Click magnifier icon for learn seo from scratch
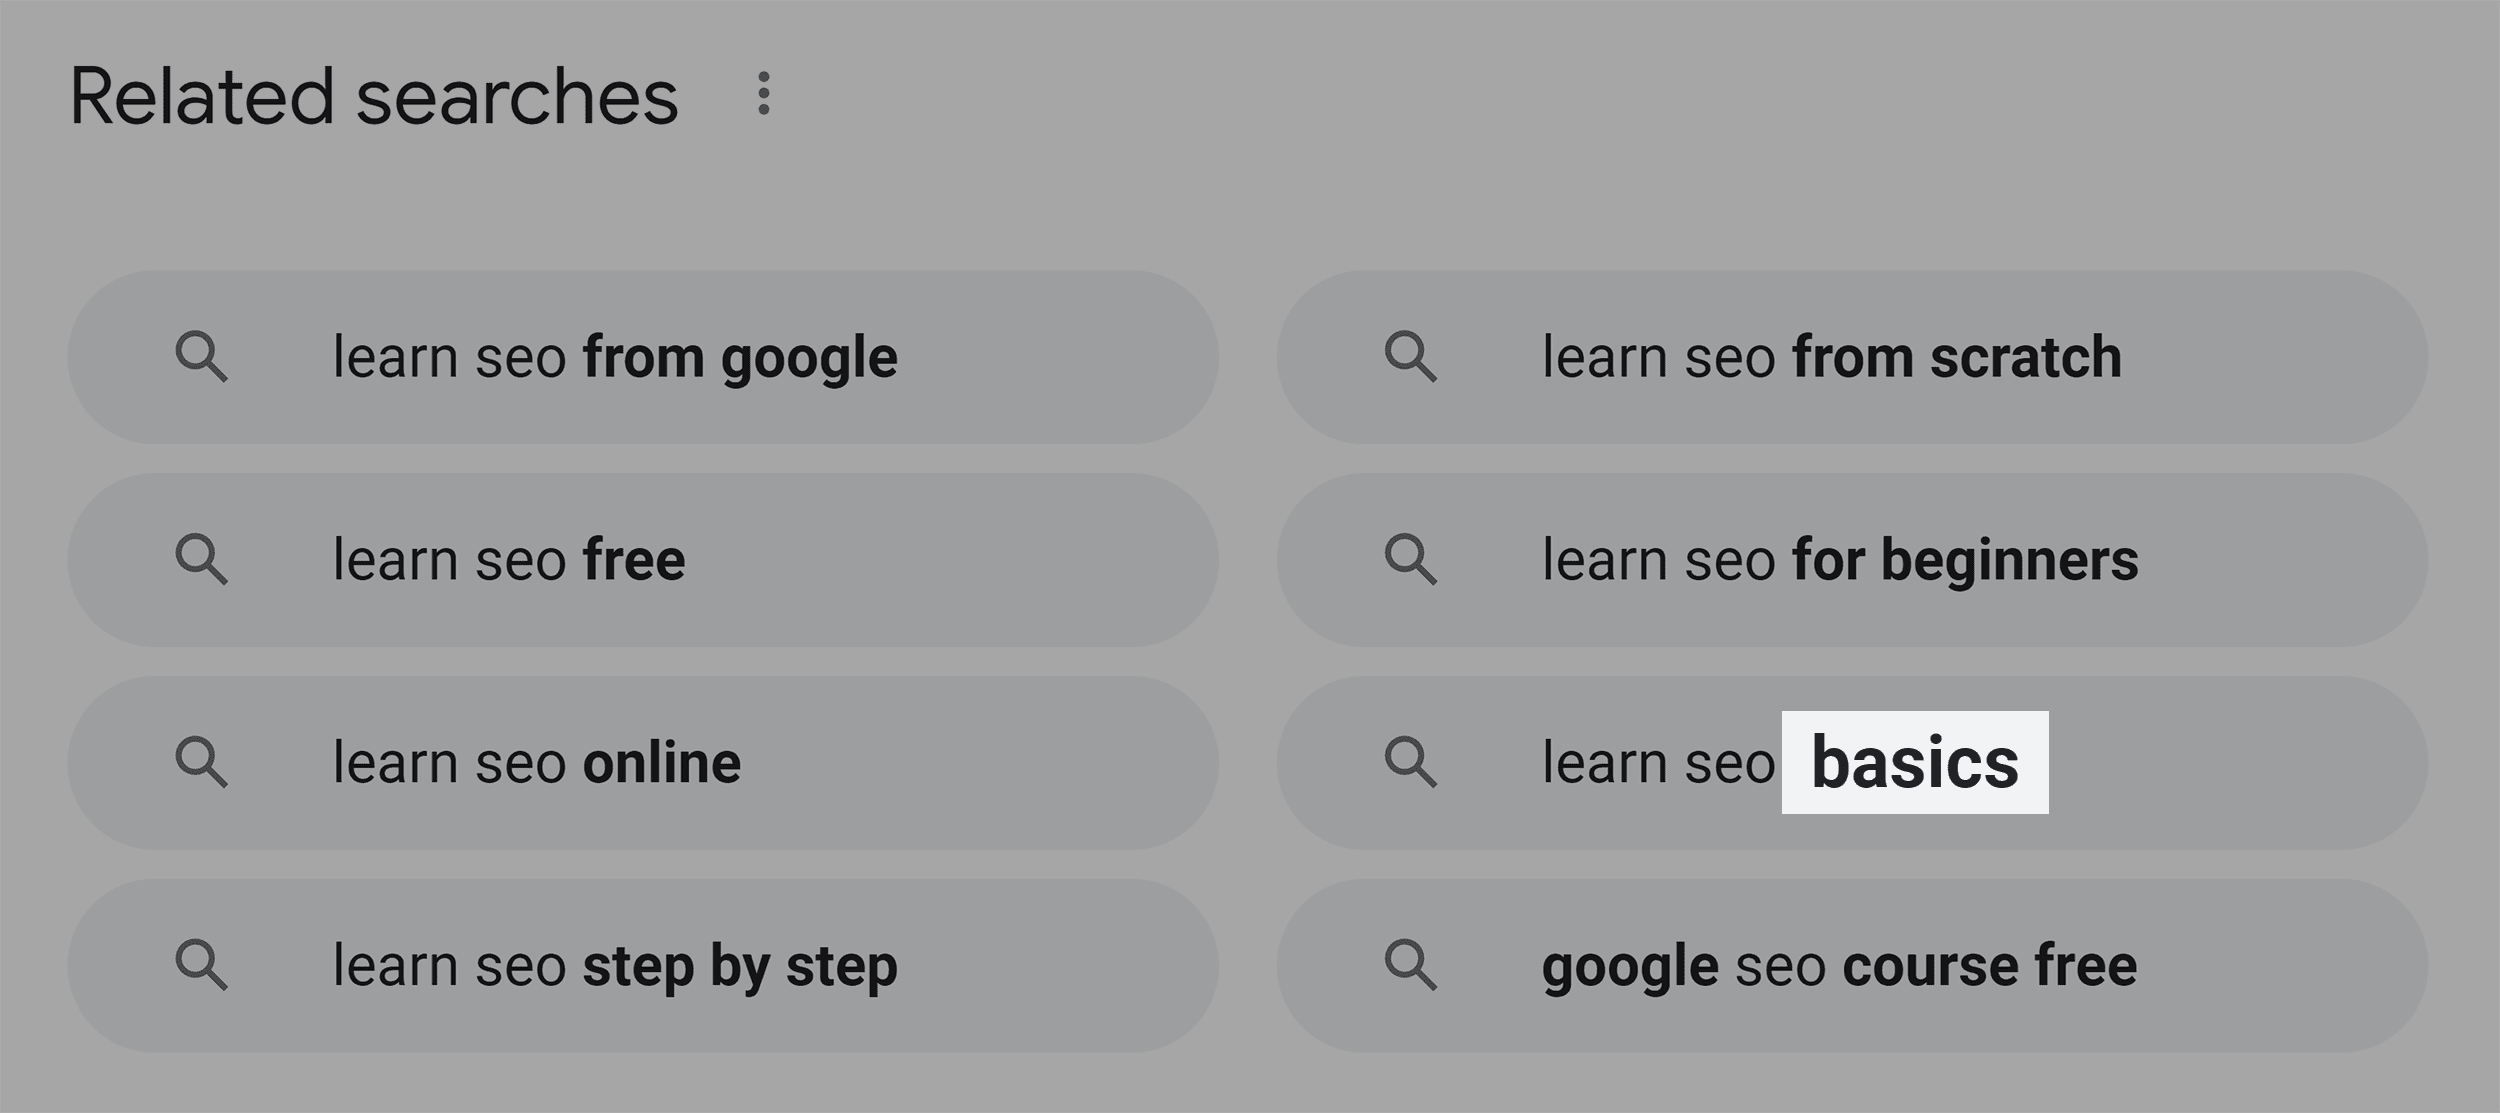The height and width of the screenshot is (1113, 2500). click(1411, 358)
